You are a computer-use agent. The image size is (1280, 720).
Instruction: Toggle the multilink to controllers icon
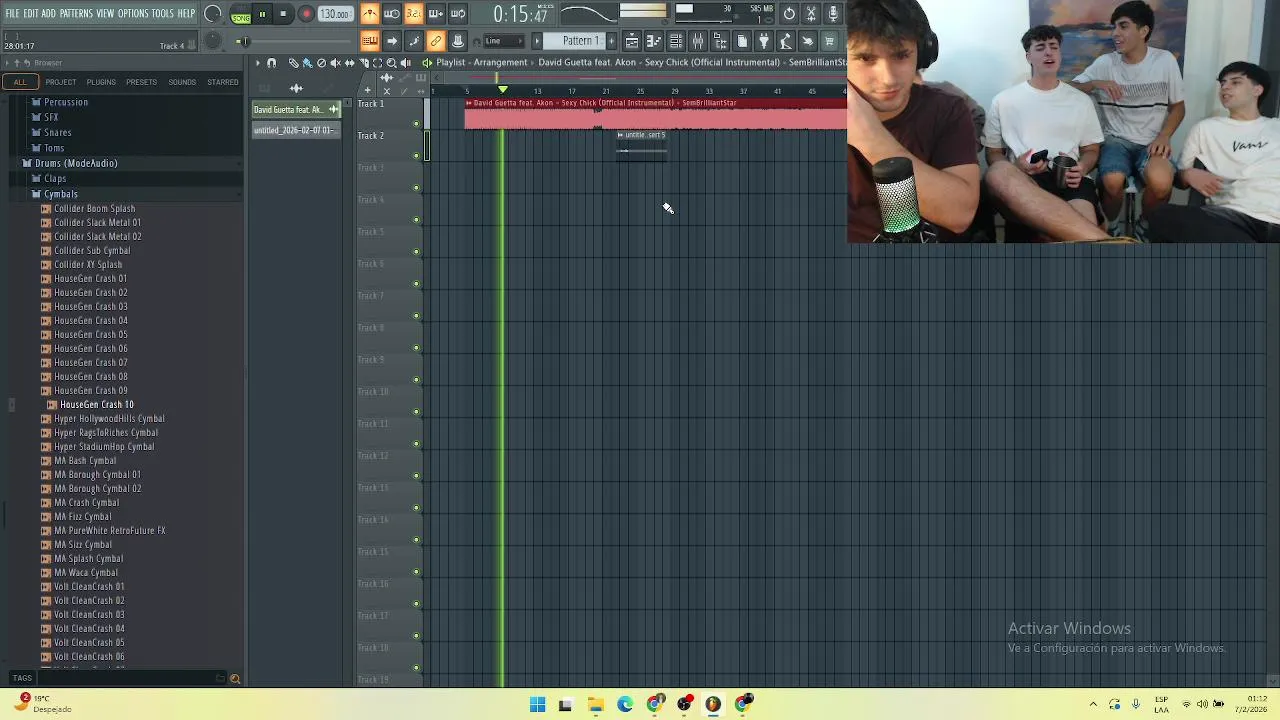point(436,41)
